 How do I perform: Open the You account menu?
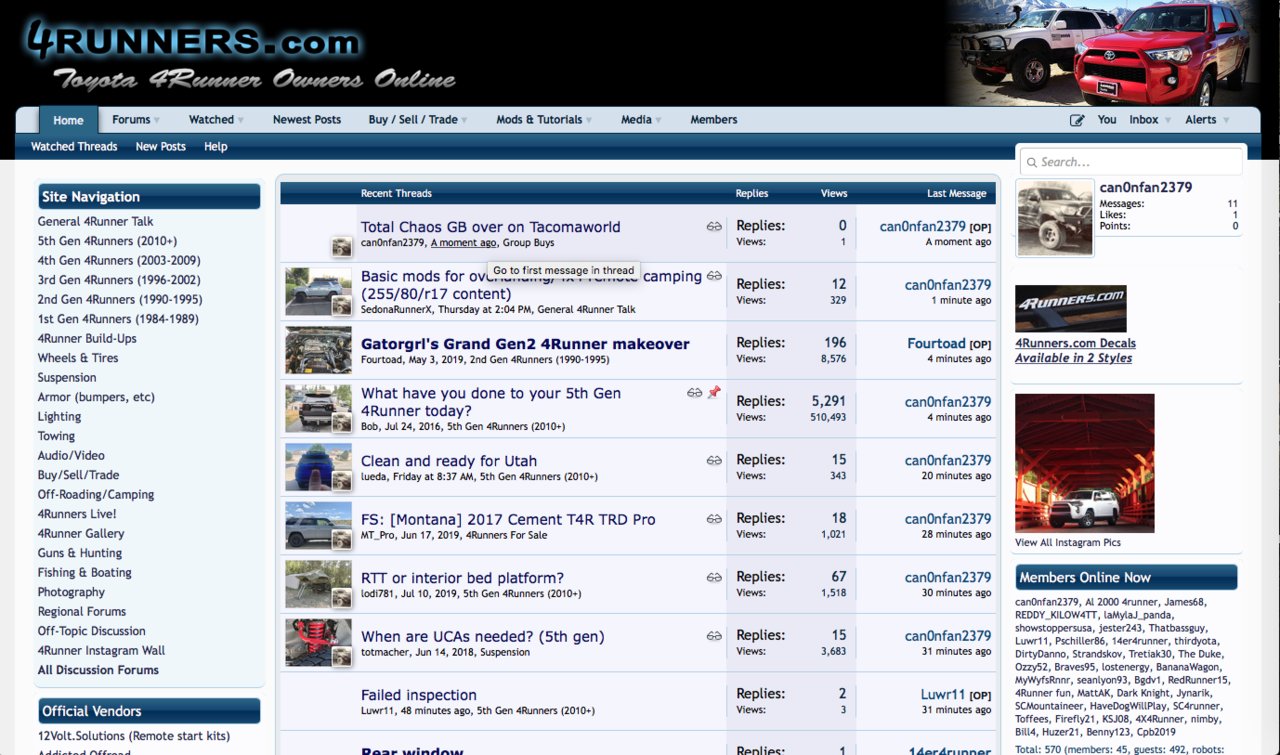tap(1107, 120)
